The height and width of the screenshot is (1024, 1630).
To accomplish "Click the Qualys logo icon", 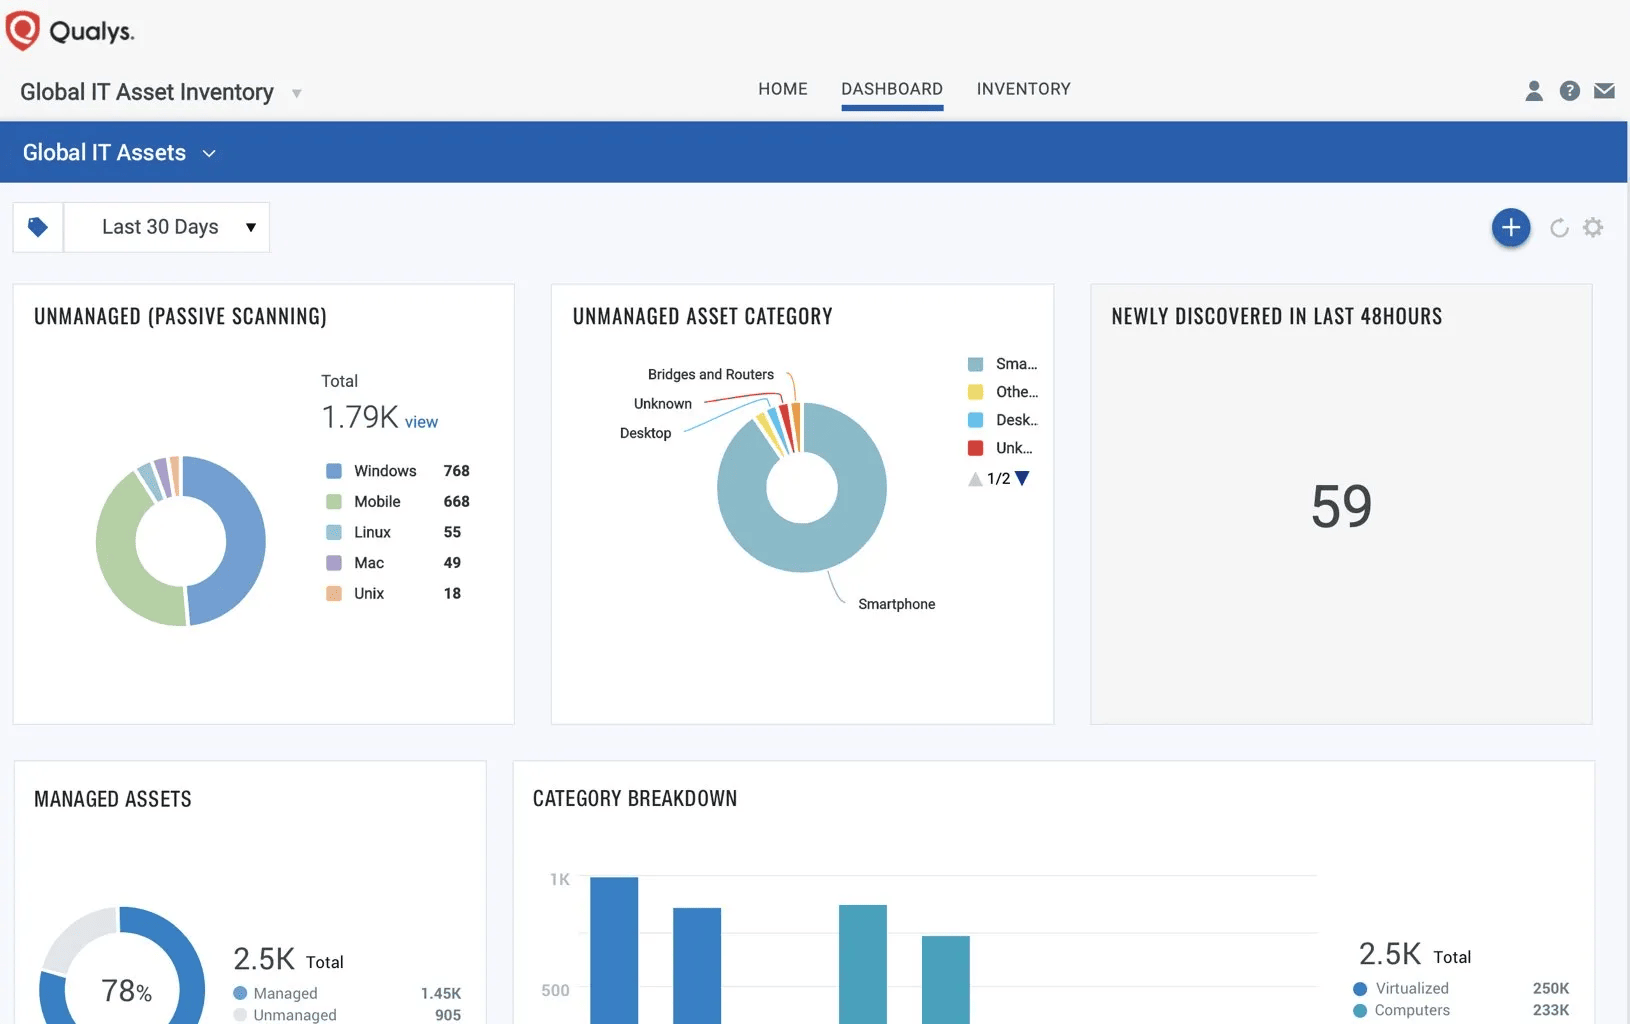I will tap(23, 30).
